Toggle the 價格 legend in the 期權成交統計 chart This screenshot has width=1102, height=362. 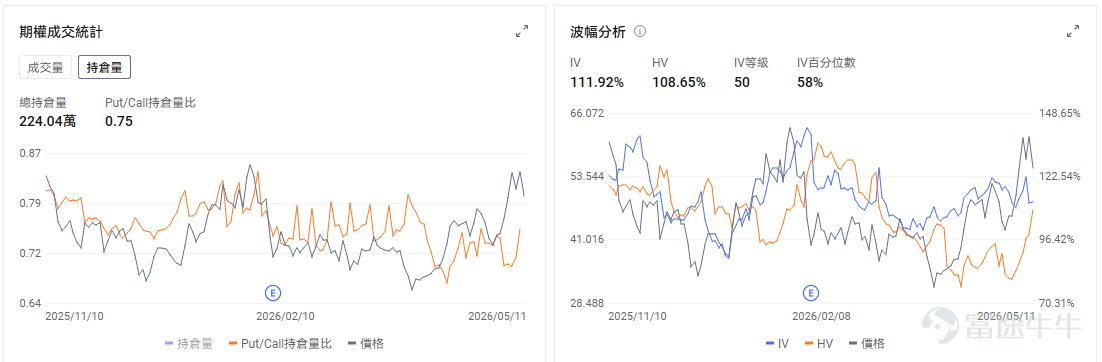coord(366,343)
